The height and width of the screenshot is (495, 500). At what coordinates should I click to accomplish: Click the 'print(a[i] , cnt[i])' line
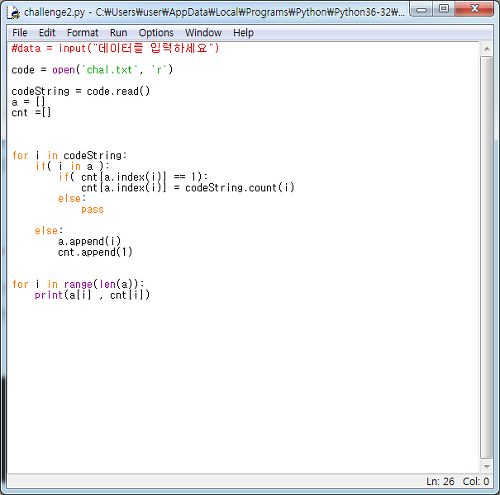click(92, 295)
